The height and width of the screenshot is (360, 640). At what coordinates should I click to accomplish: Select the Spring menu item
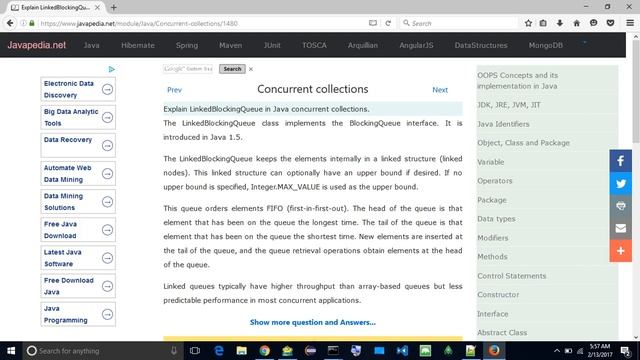pyautogui.click(x=187, y=45)
